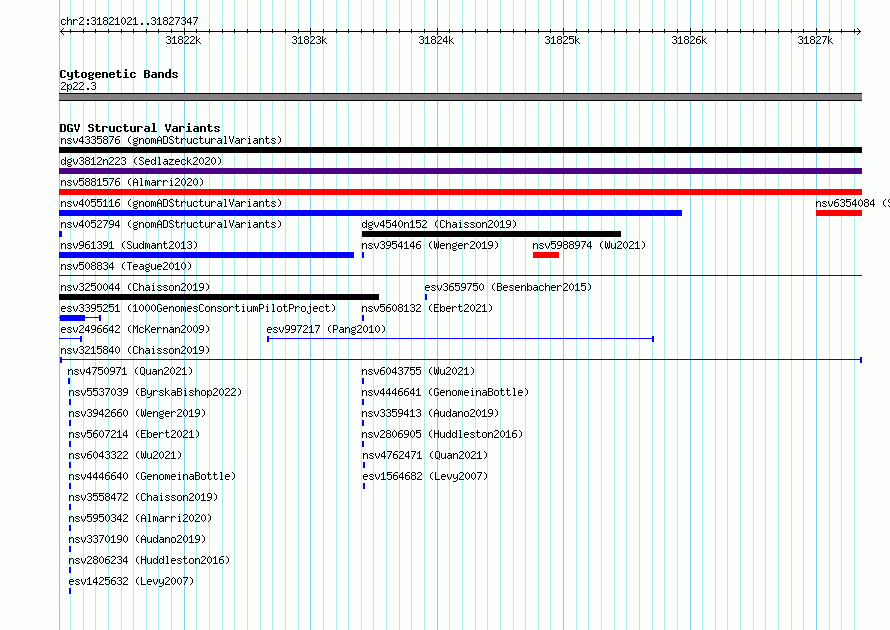Click nsv5607214 (Ebert2021) label

pyautogui.click(x=134, y=434)
